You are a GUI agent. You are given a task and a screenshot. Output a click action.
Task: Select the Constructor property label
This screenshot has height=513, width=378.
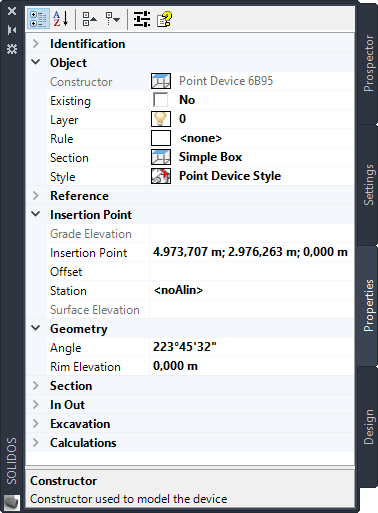click(81, 82)
